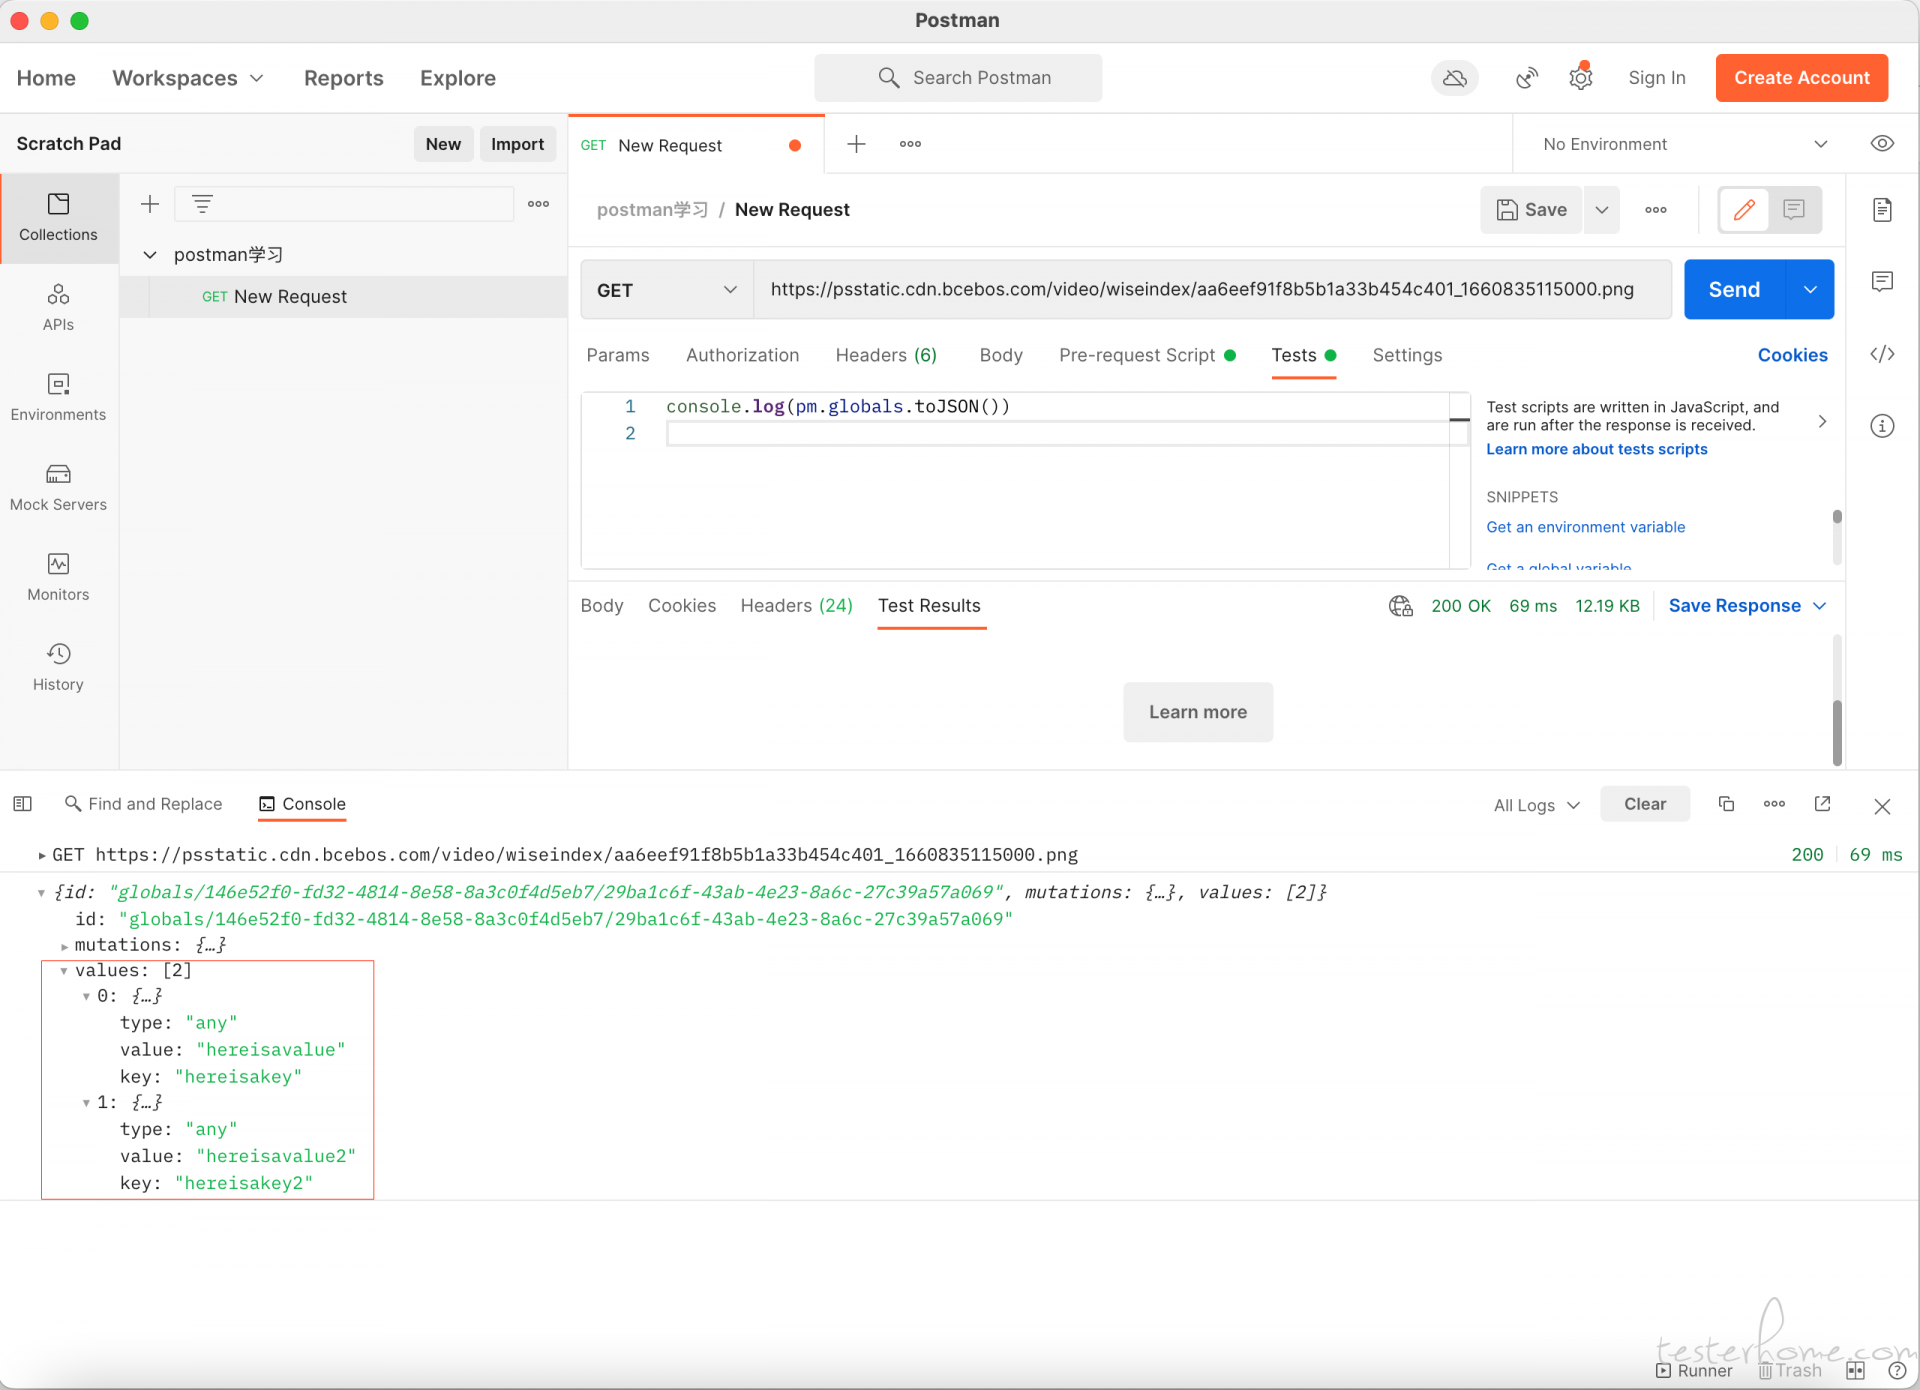Image resolution: width=1920 pixels, height=1390 pixels.
Task: Switch to the Pre-request Script tab
Action: [x=1146, y=355]
